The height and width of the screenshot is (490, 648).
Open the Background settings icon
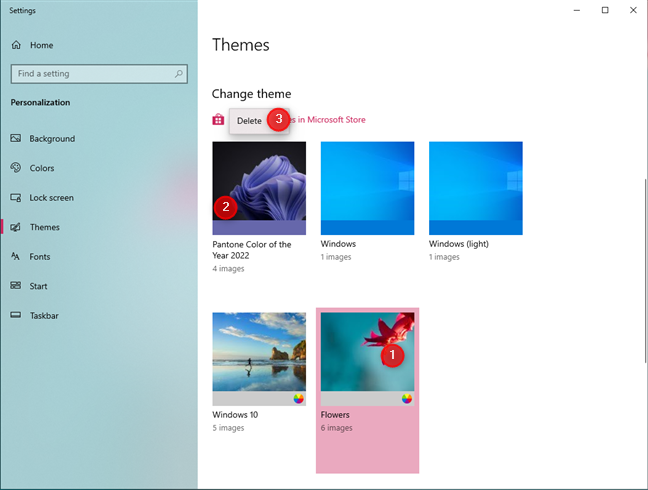[x=16, y=138]
